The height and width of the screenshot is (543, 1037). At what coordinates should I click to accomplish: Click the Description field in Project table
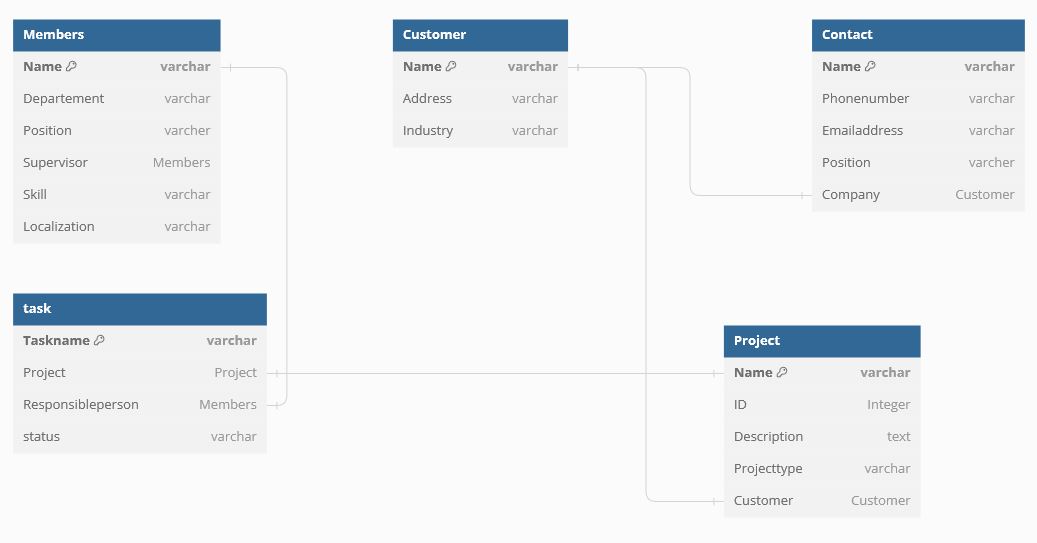pyautogui.click(x=822, y=437)
